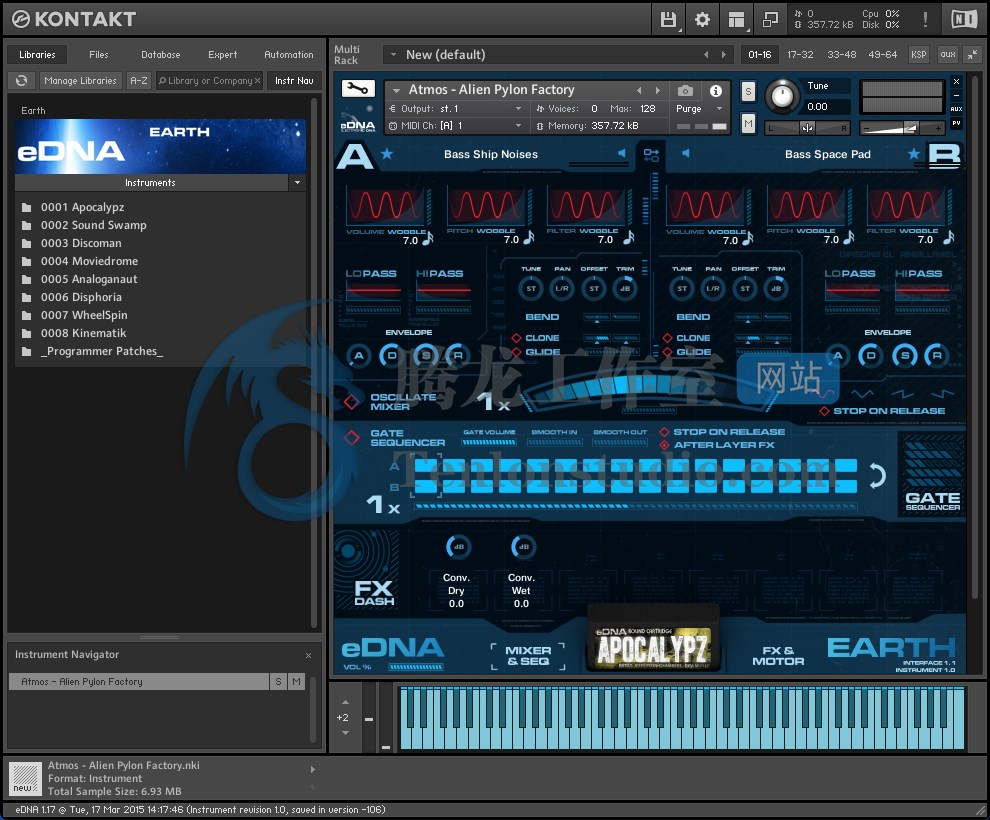This screenshot has width=990, height=820.
Task: Expand the Instruments dropdown under eDNA Earth
Action: coord(297,182)
